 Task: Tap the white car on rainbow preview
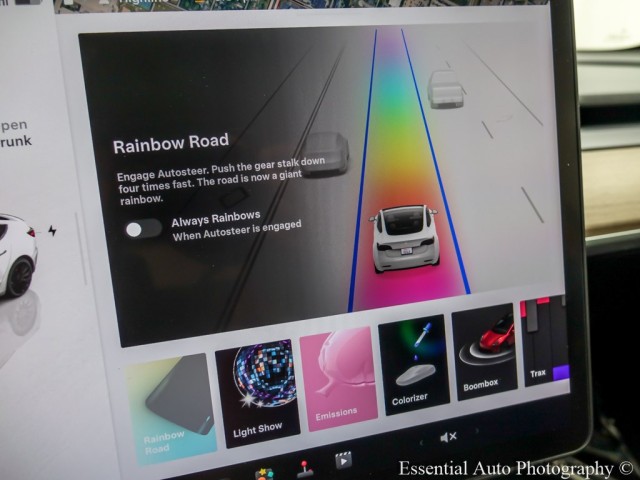(405, 238)
